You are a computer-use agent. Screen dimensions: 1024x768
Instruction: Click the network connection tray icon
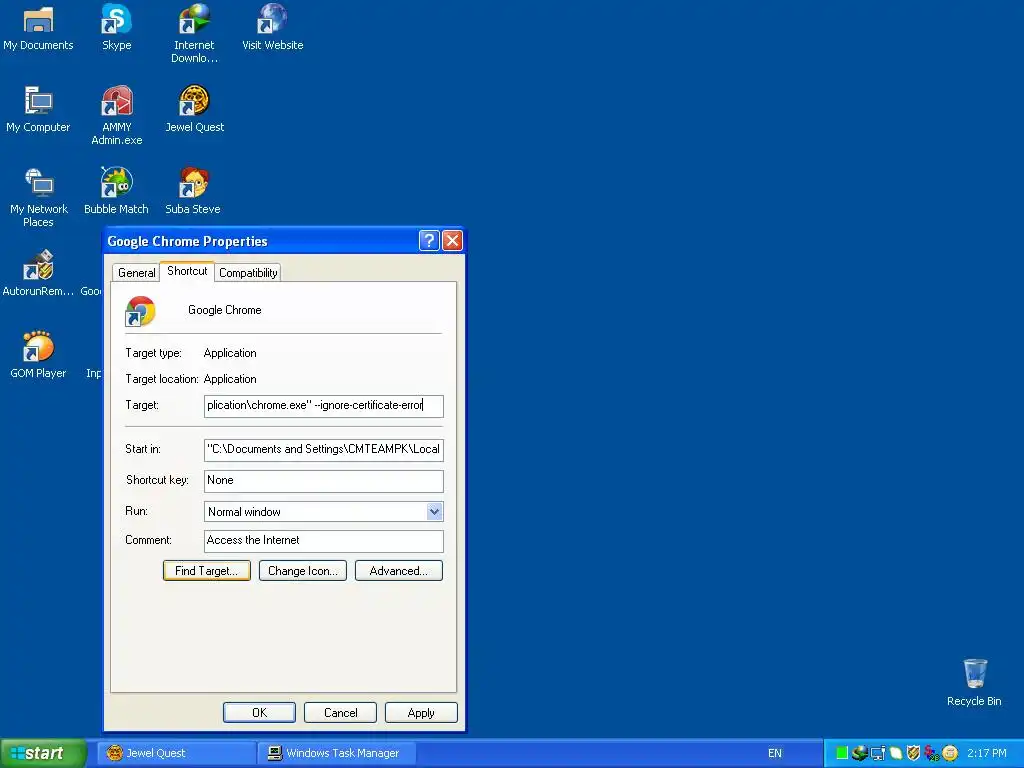tap(878, 753)
